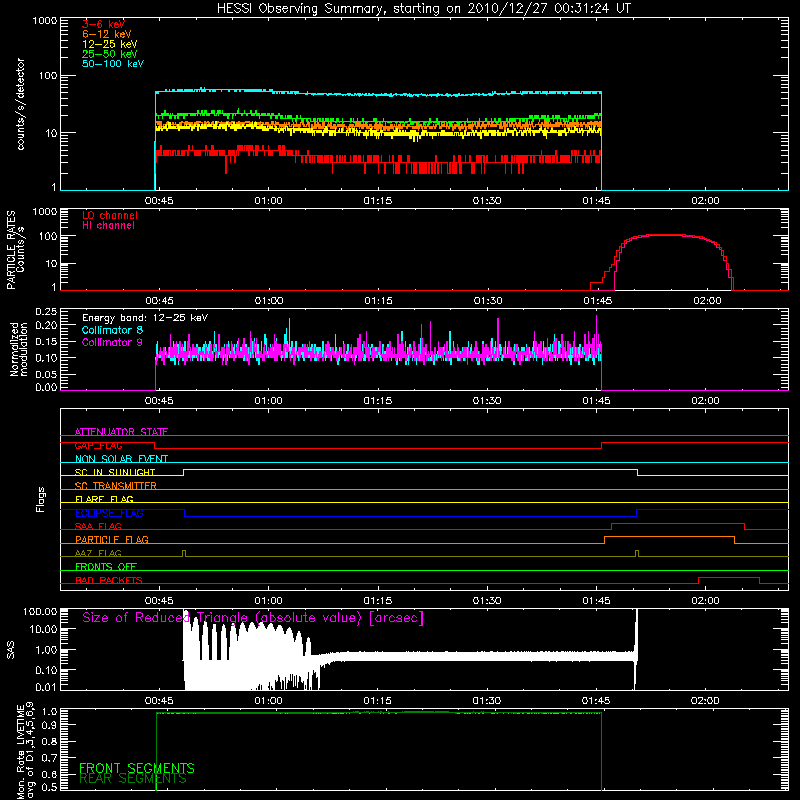
Task: Click the cyan '50-100 keV' legend entry
Action: tap(113, 64)
